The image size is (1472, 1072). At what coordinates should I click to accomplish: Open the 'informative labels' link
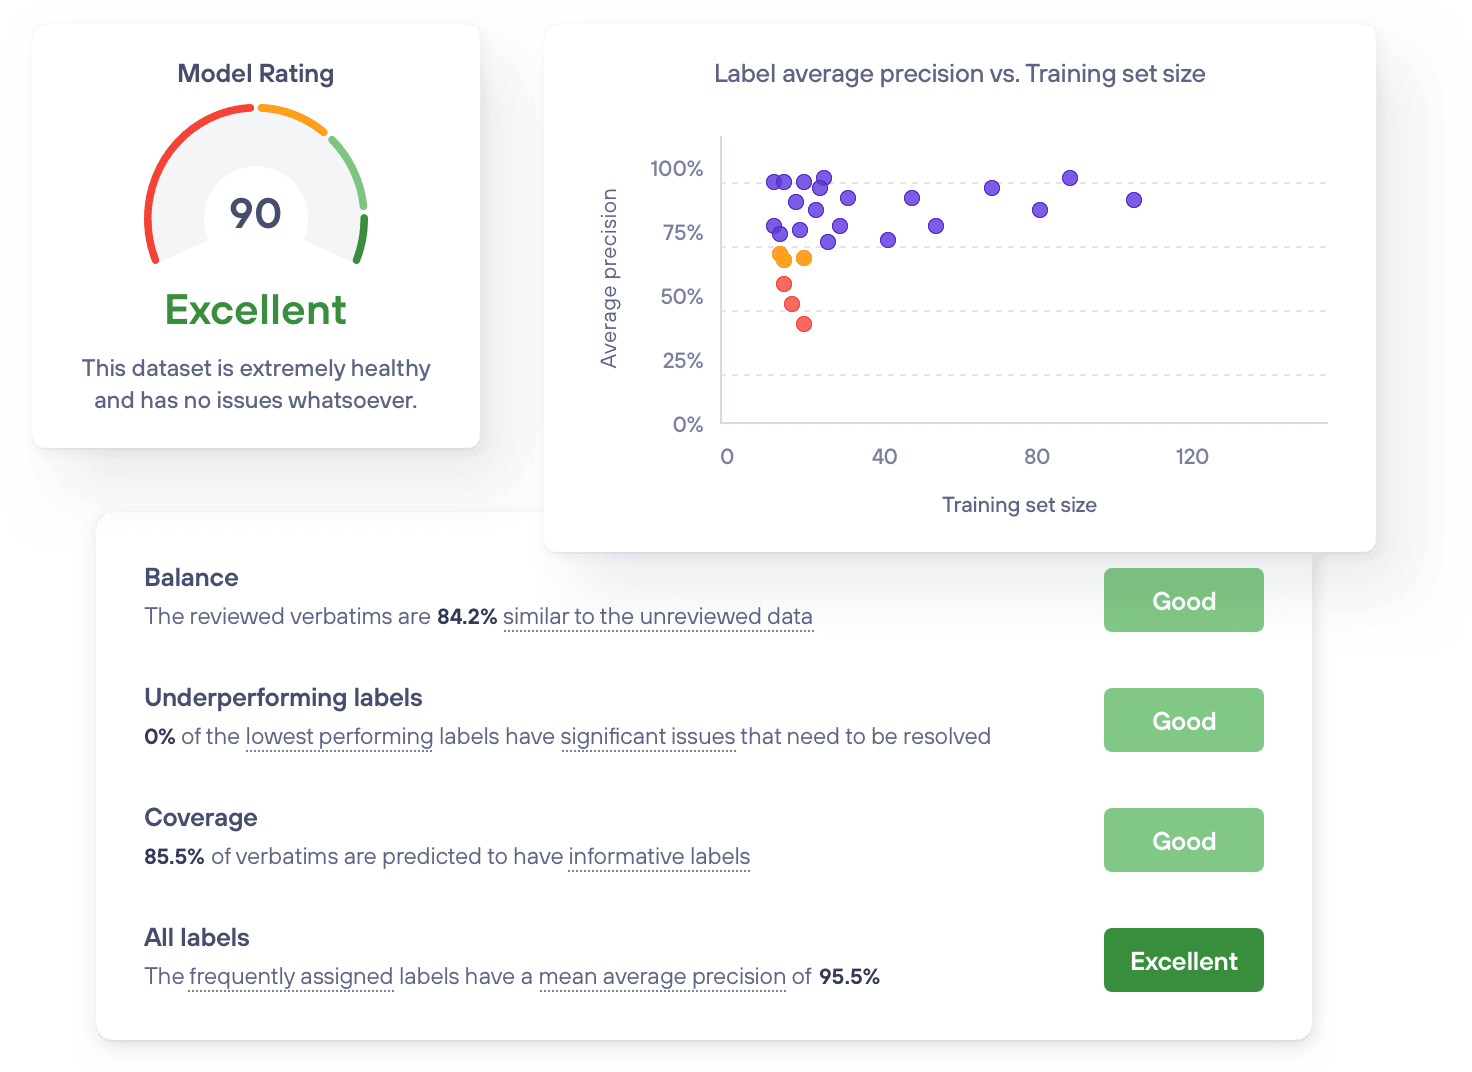(659, 857)
